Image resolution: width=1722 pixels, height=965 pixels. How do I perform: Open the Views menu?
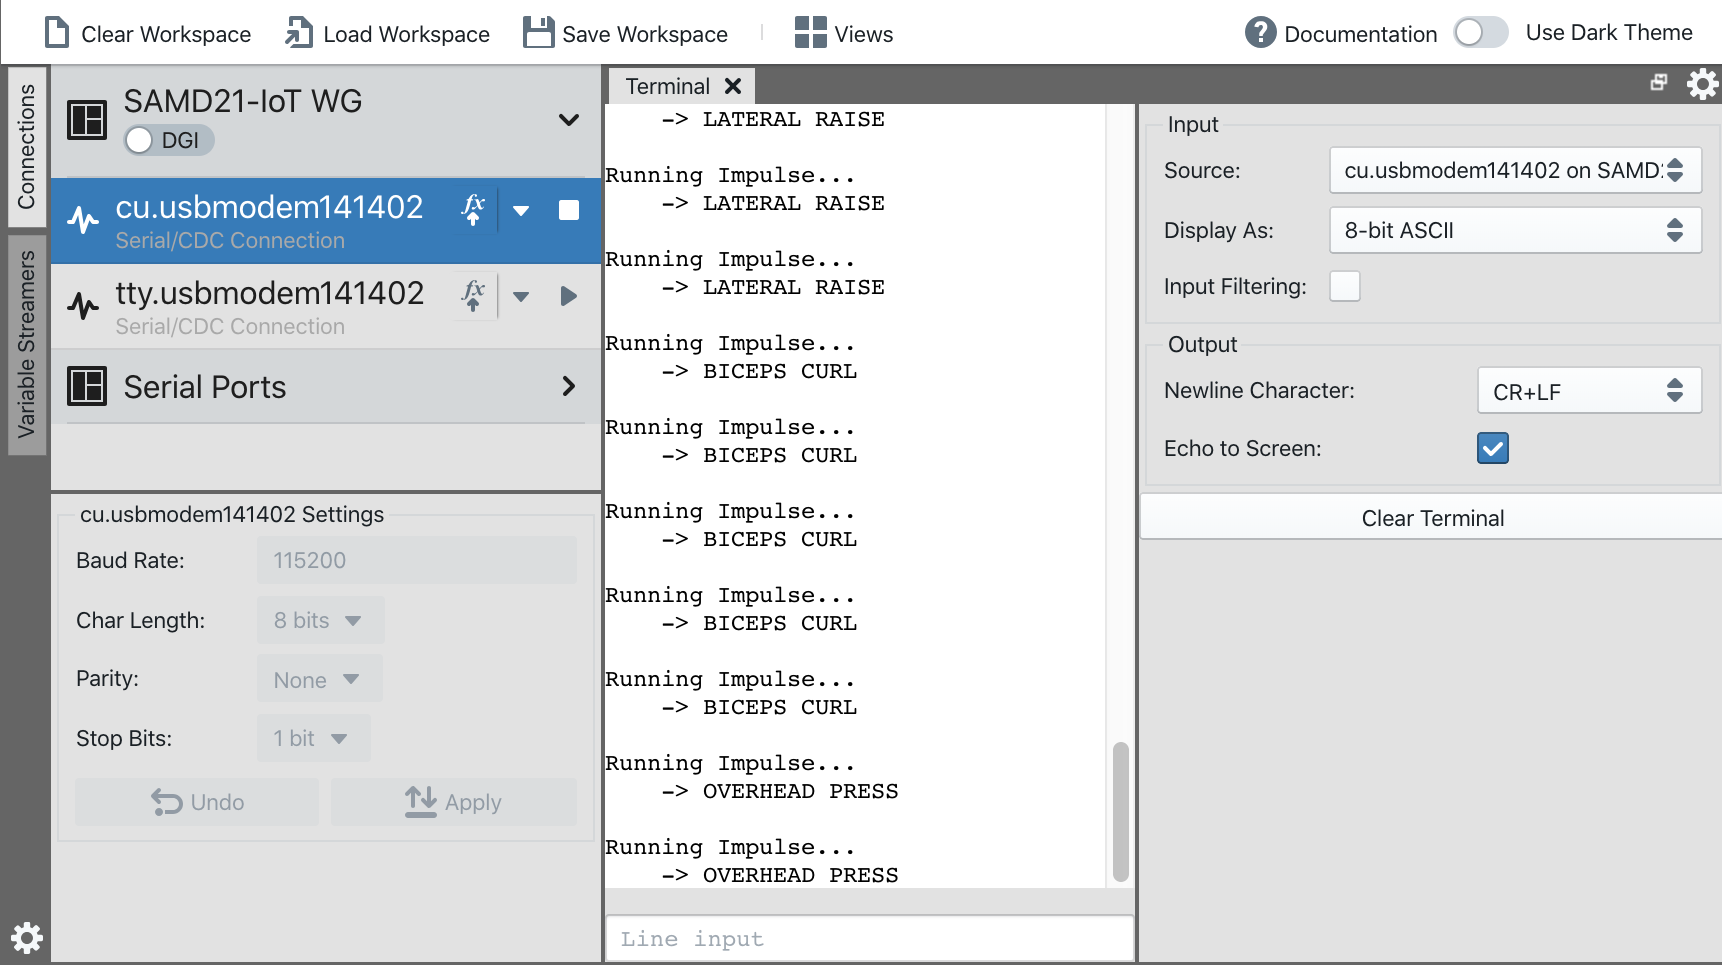point(844,34)
